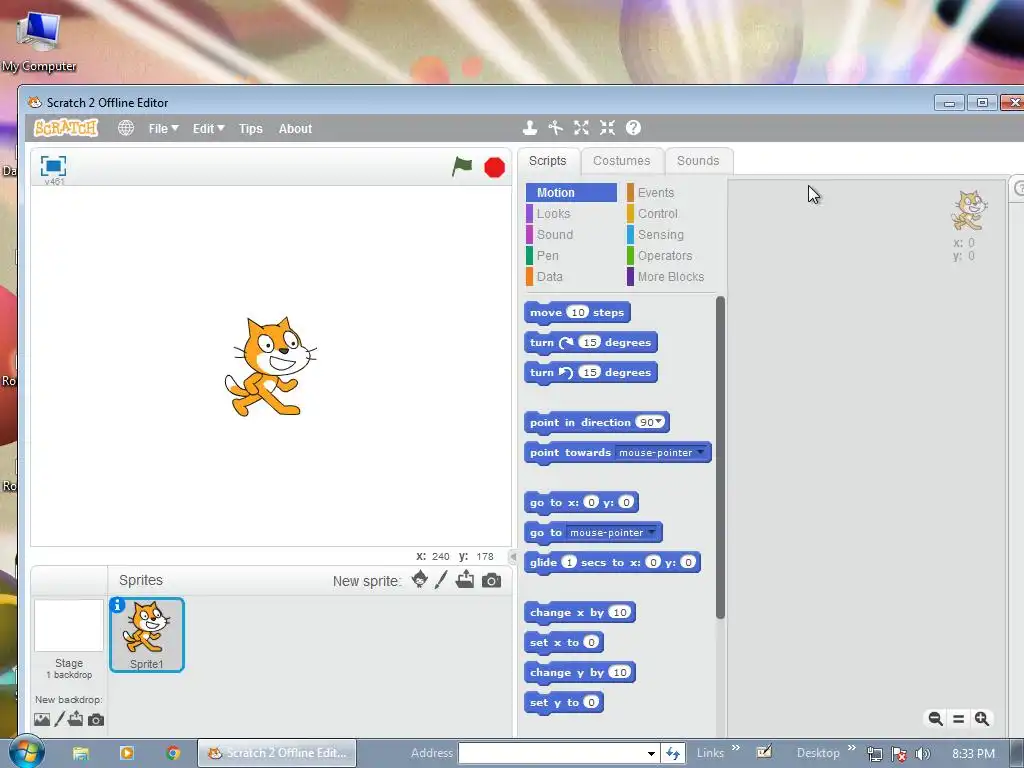Upload sprite from file

pos(465,579)
